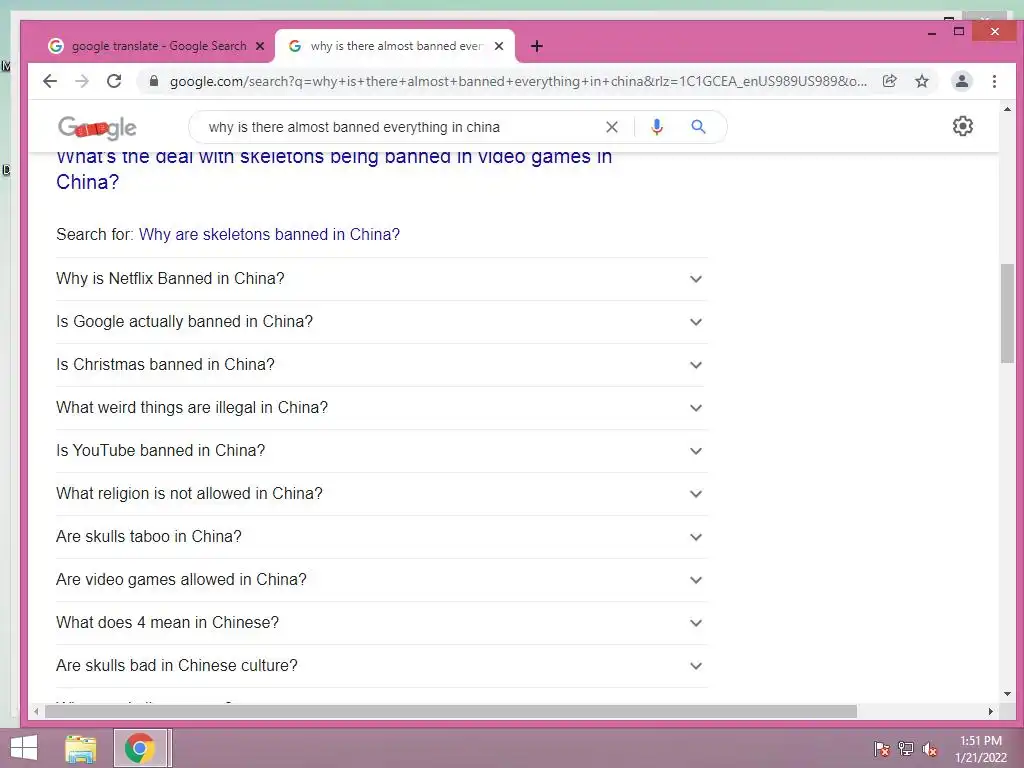Clear the Google search box text
This screenshot has height=768, width=1024.
coord(611,127)
